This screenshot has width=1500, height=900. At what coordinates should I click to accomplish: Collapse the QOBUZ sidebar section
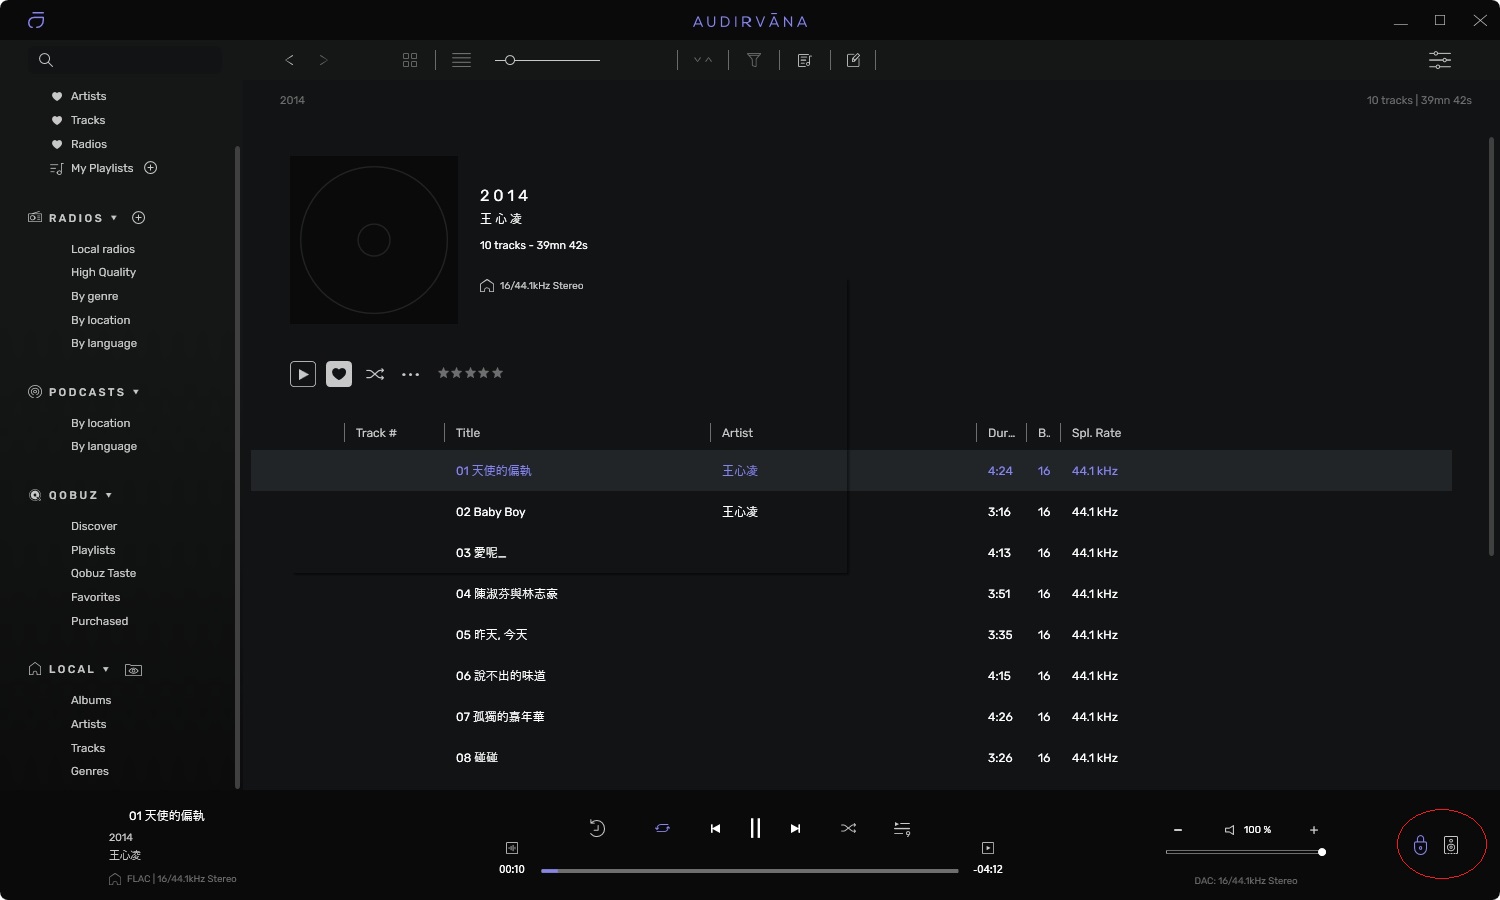[x=109, y=495]
